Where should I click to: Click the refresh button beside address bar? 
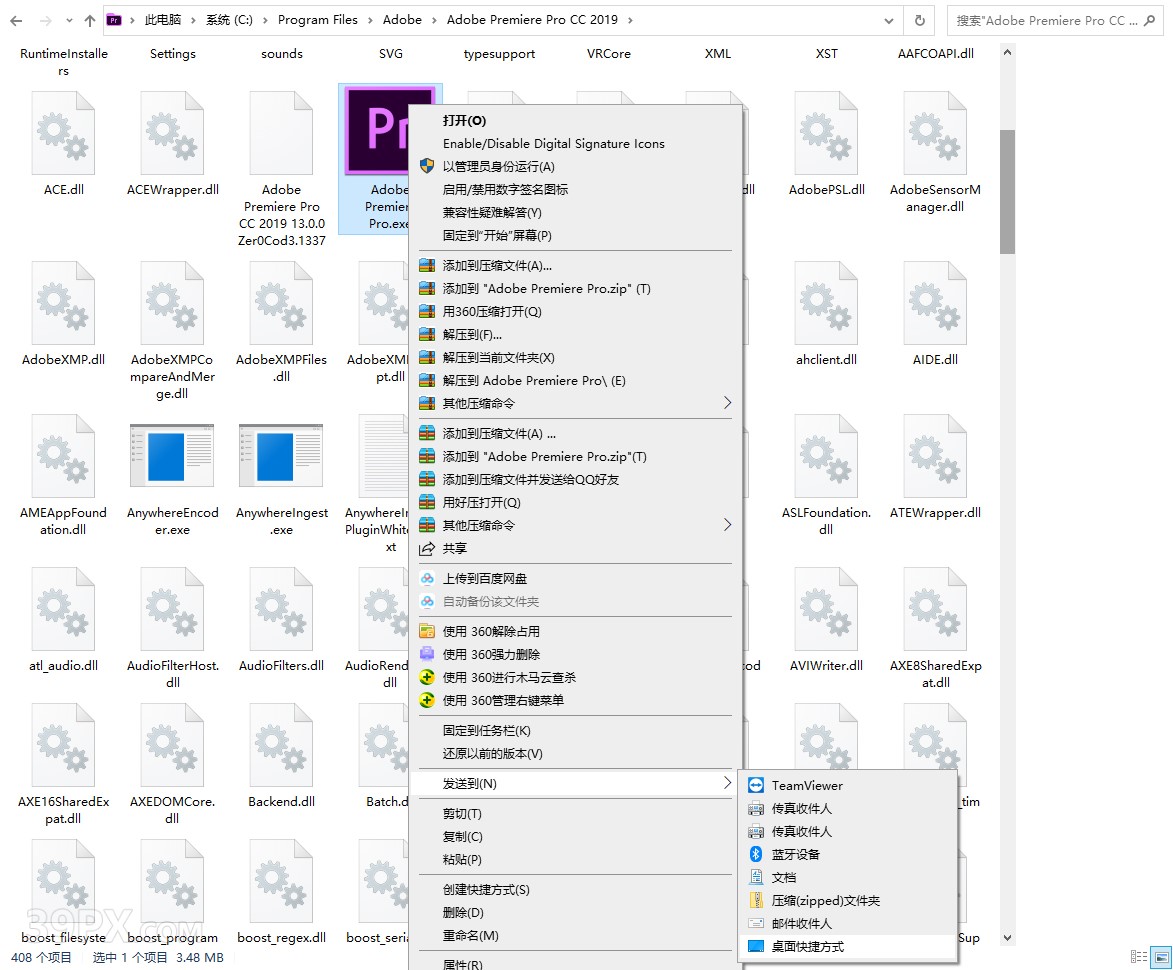click(x=919, y=20)
